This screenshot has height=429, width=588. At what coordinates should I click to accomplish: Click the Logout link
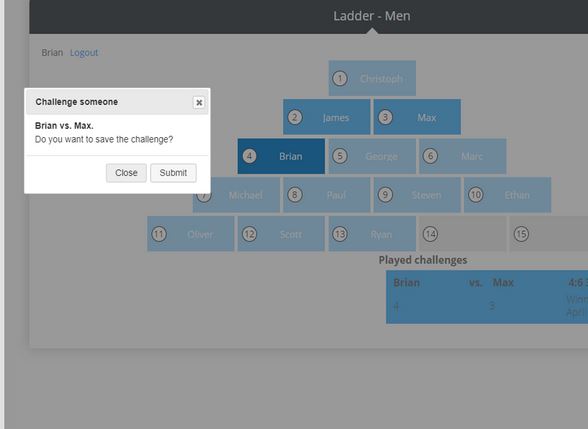pyautogui.click(x=84, y=52)
